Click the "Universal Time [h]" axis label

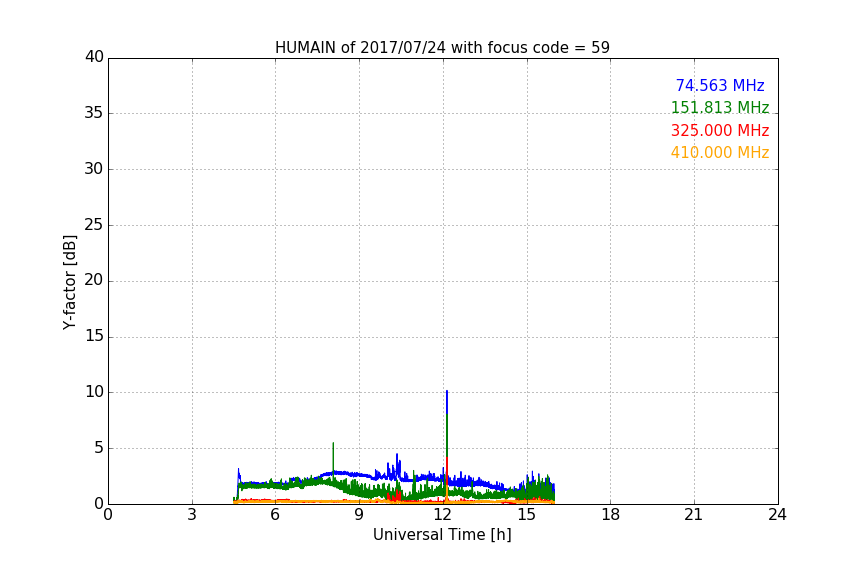[x=442, y=535]
